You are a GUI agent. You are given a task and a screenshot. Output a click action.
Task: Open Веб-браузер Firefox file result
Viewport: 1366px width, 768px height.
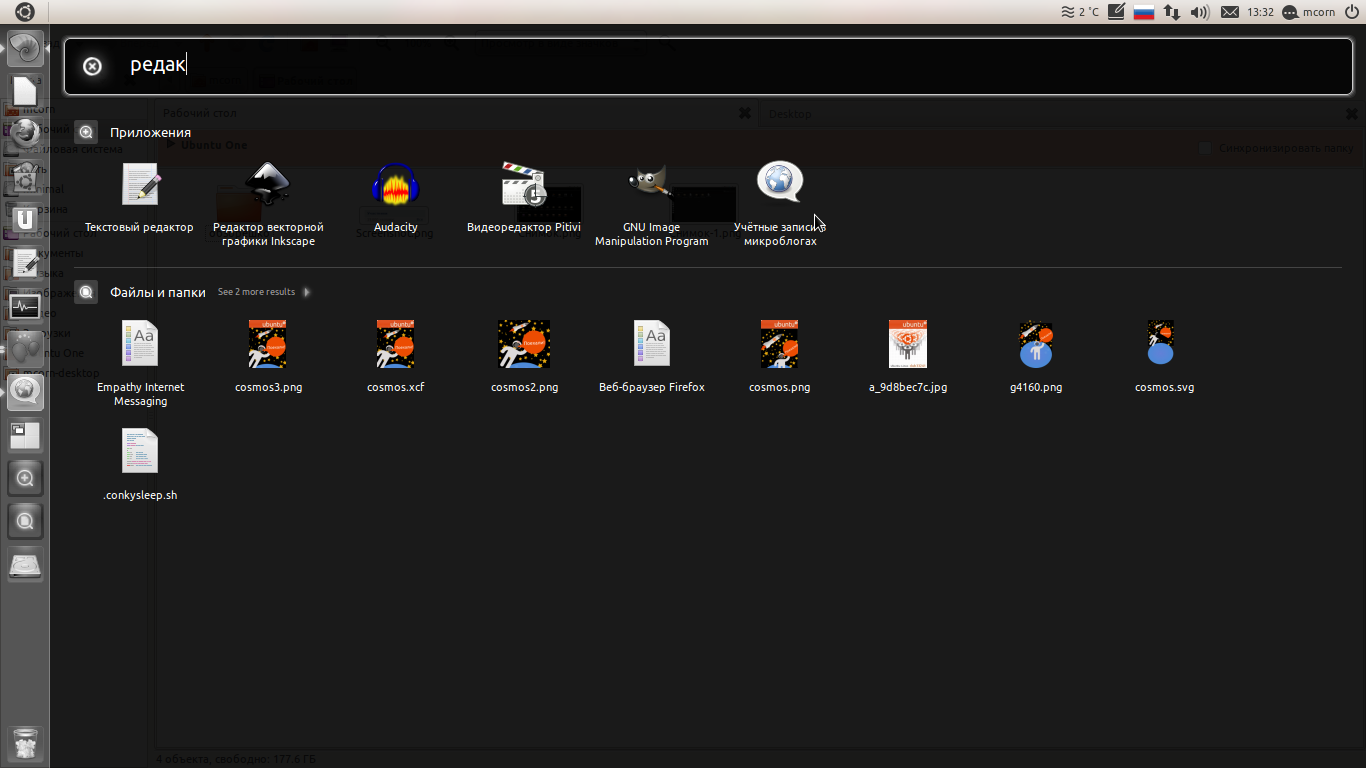652,357
